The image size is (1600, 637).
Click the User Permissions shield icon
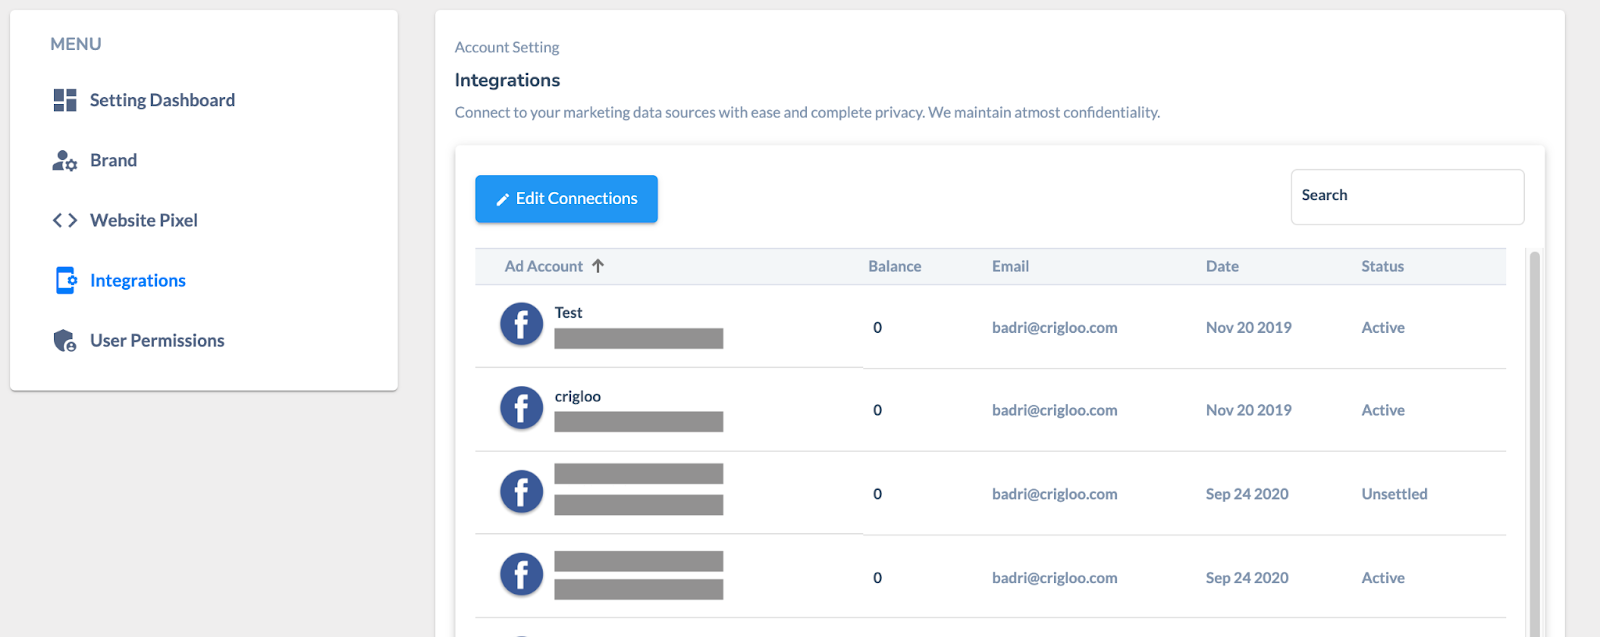pos(65,340)
